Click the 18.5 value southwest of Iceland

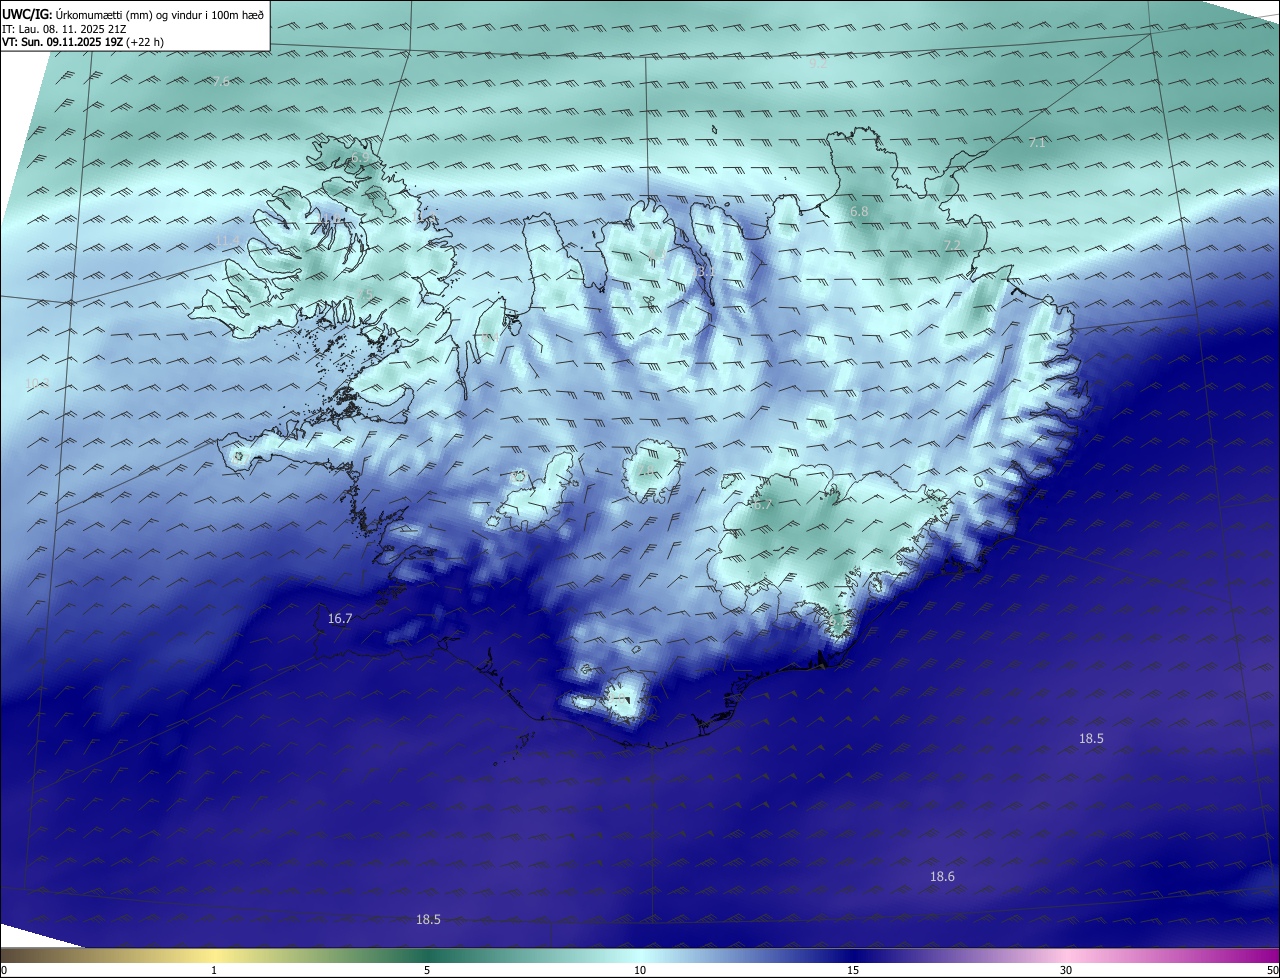428,920
